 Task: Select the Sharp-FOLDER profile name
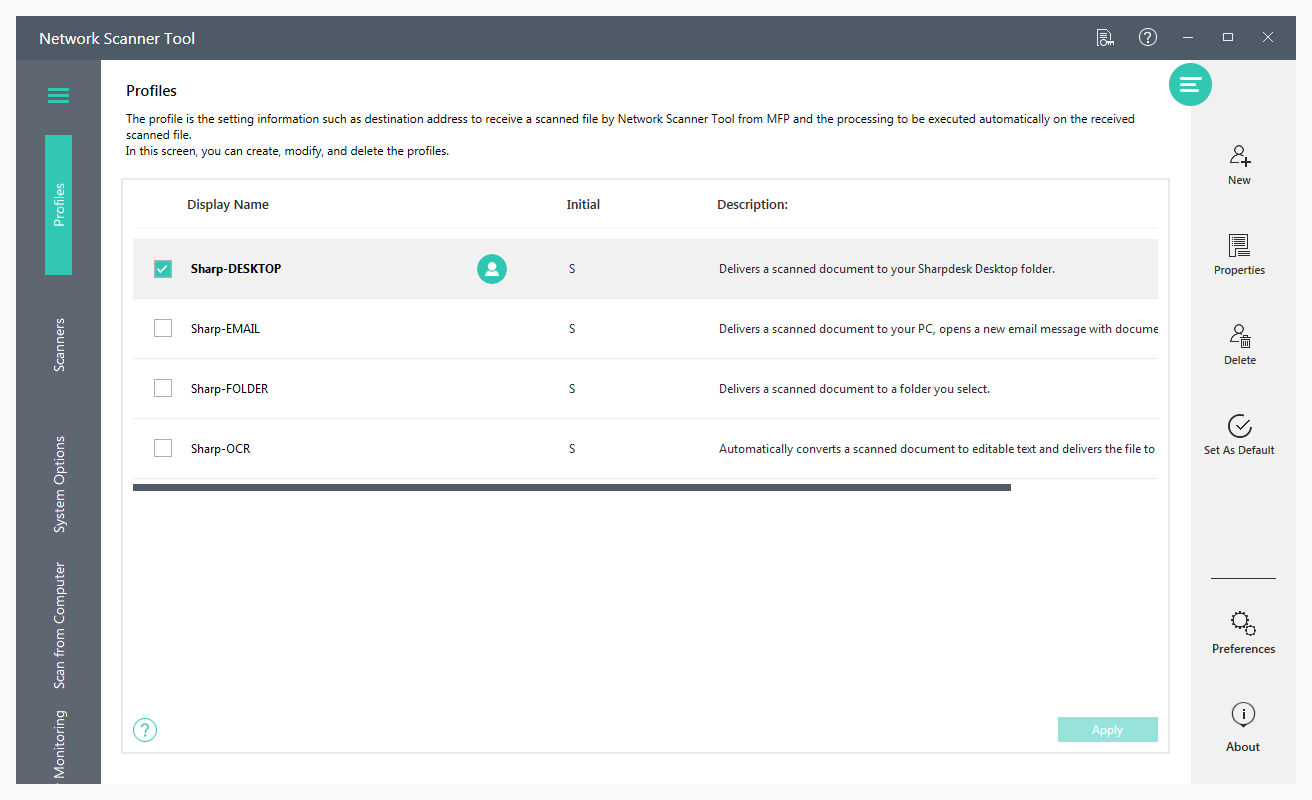click(229, 389)
